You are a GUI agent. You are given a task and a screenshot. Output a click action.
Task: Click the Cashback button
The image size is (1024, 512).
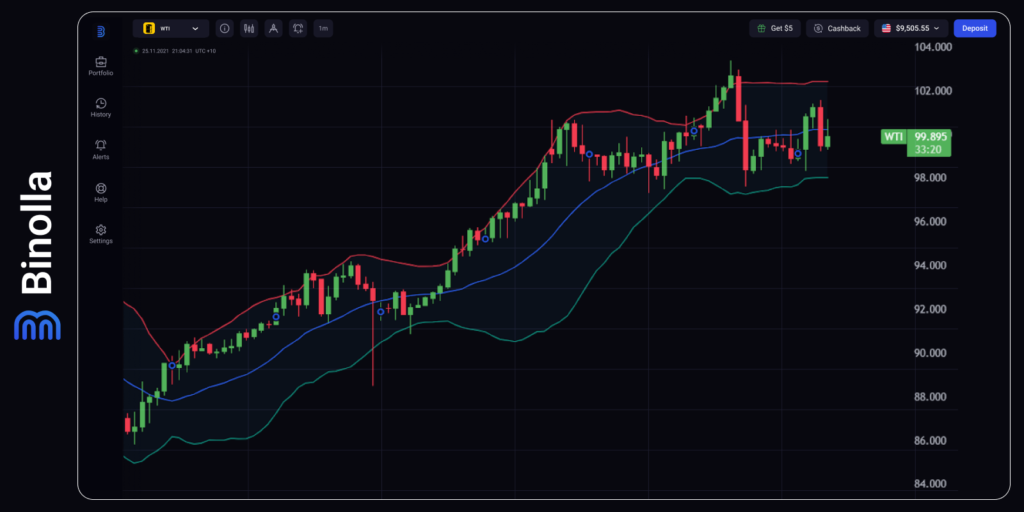[837, 28]
